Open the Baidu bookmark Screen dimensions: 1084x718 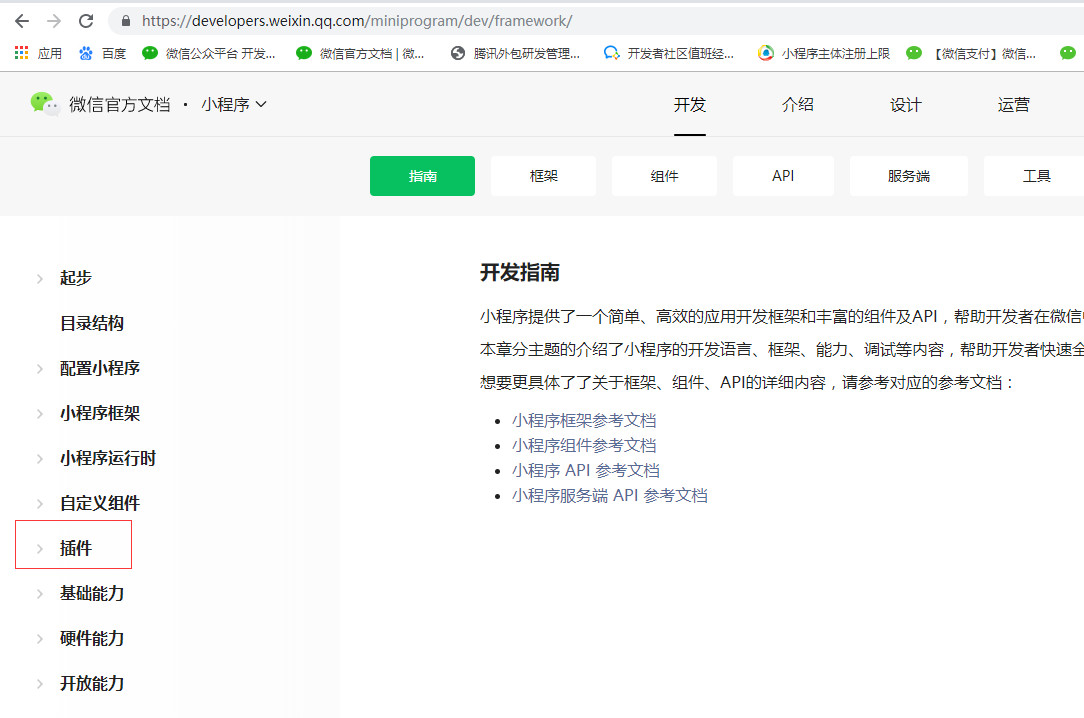102,53
